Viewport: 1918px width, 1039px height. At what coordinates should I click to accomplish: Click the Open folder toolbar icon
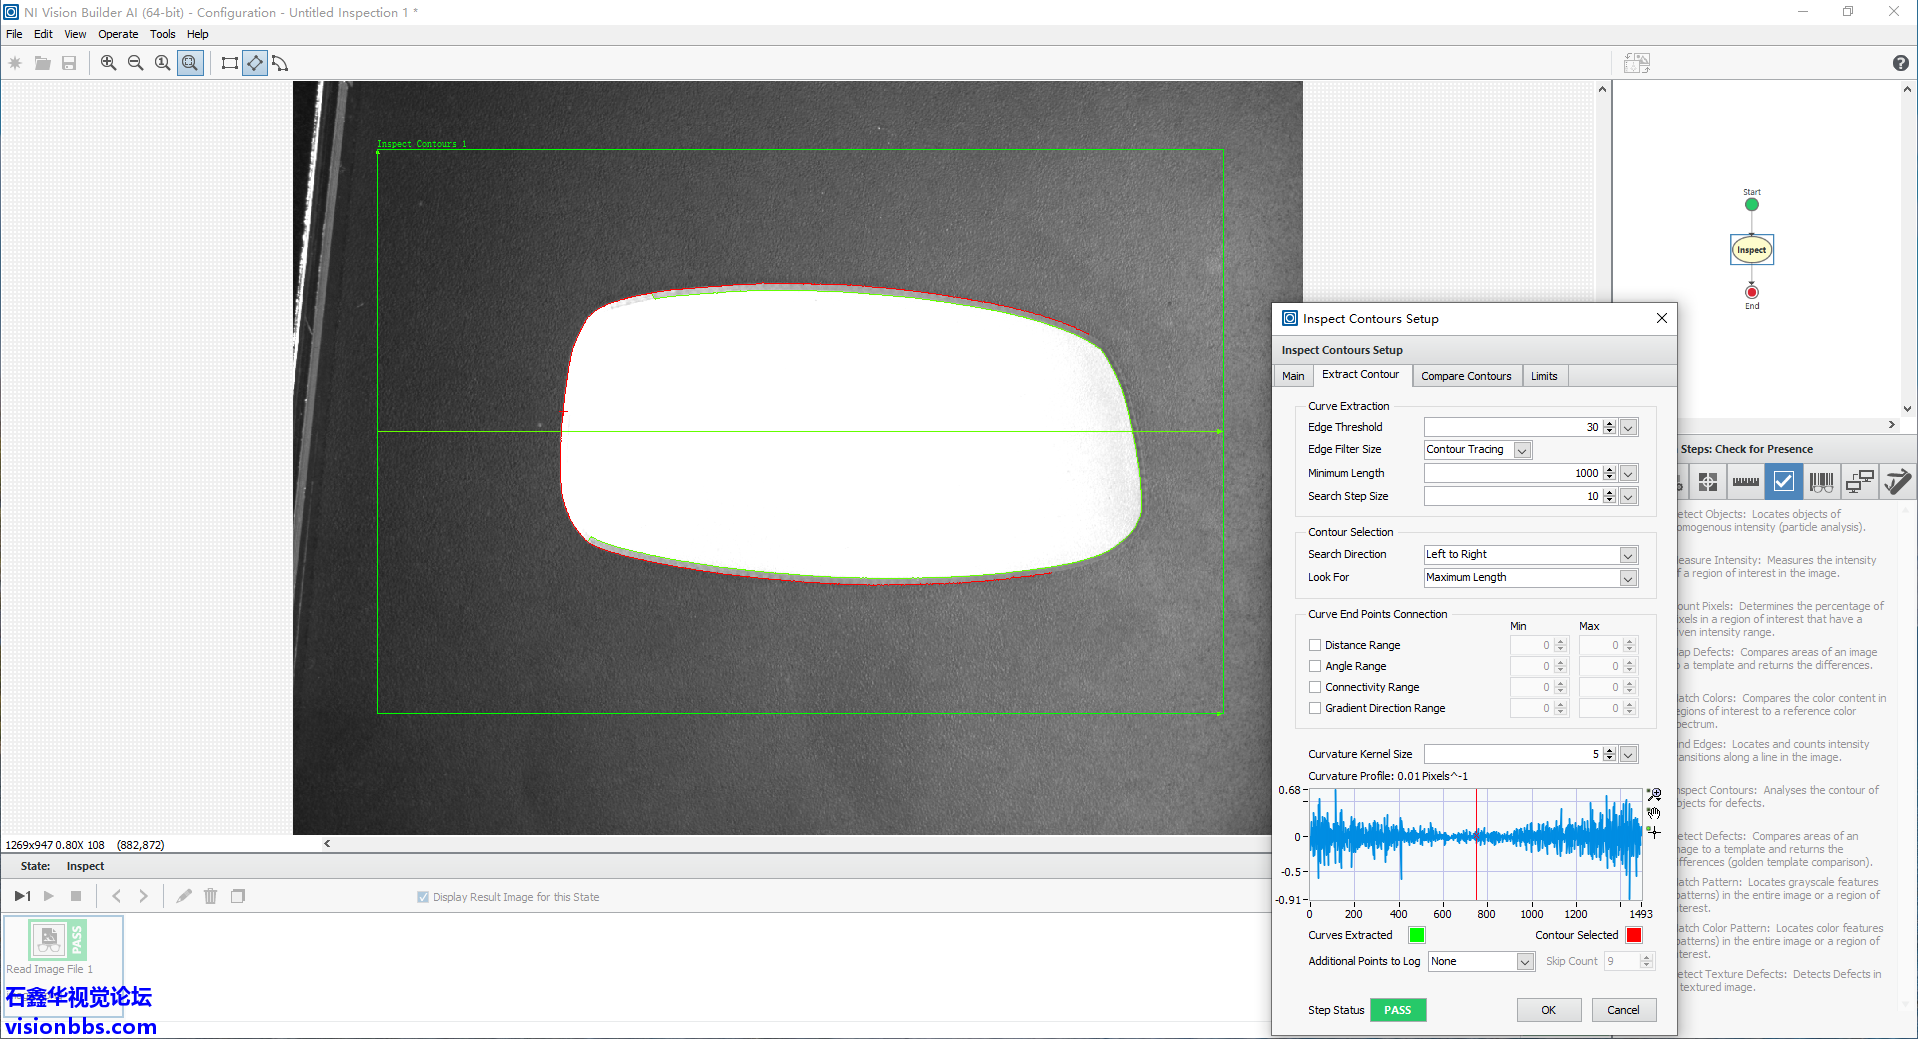click(42, 63)
